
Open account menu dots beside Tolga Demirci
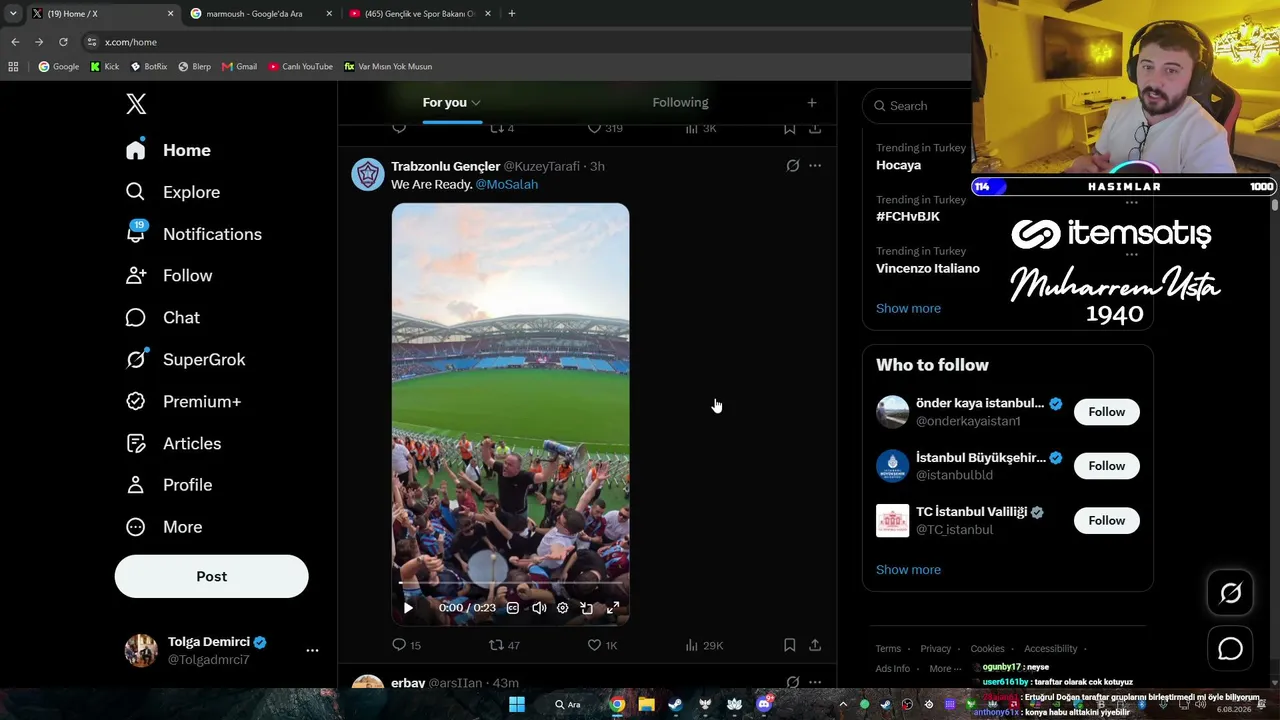(x=312, y=650)
